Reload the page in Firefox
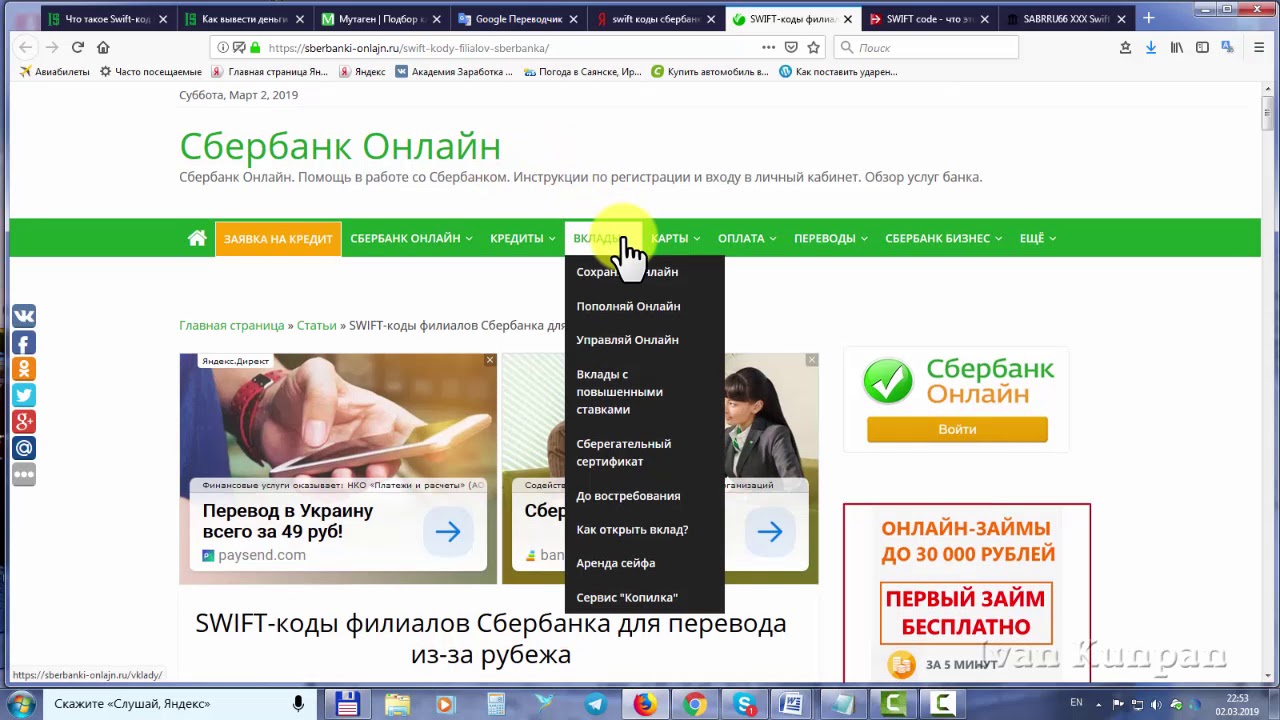1280x720 pixels. 77,47
